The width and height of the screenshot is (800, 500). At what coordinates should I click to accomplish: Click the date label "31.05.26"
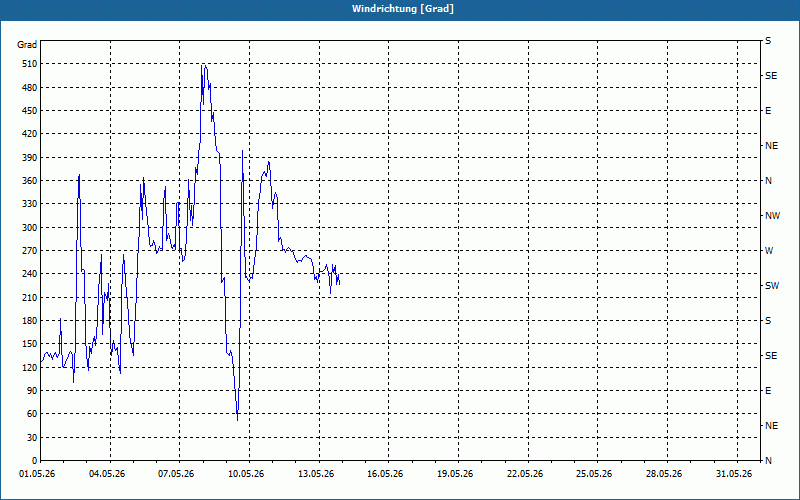click(x=734, y=474)
